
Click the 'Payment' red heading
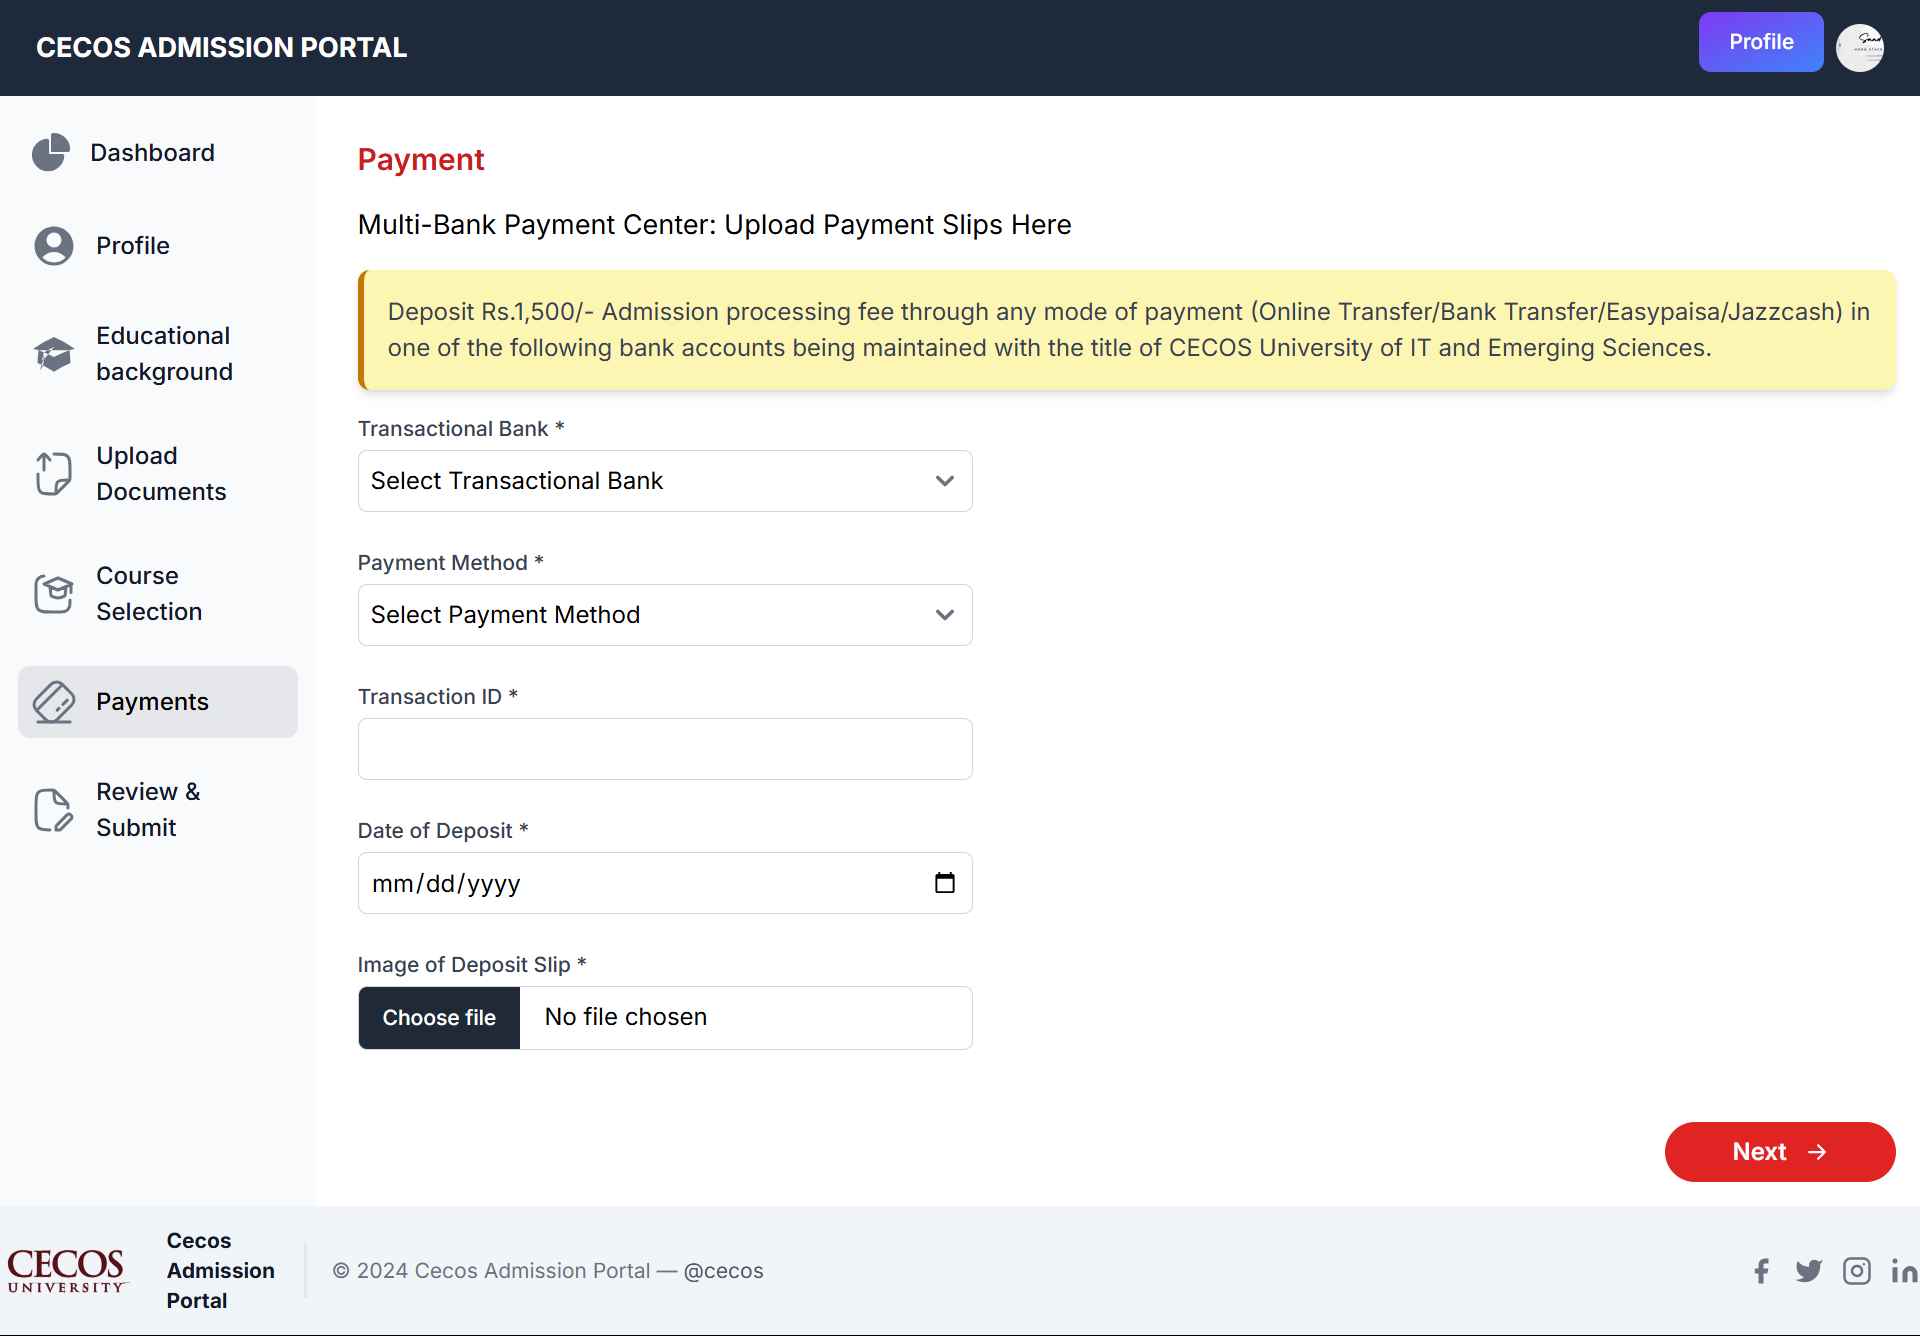pos(421,160)
